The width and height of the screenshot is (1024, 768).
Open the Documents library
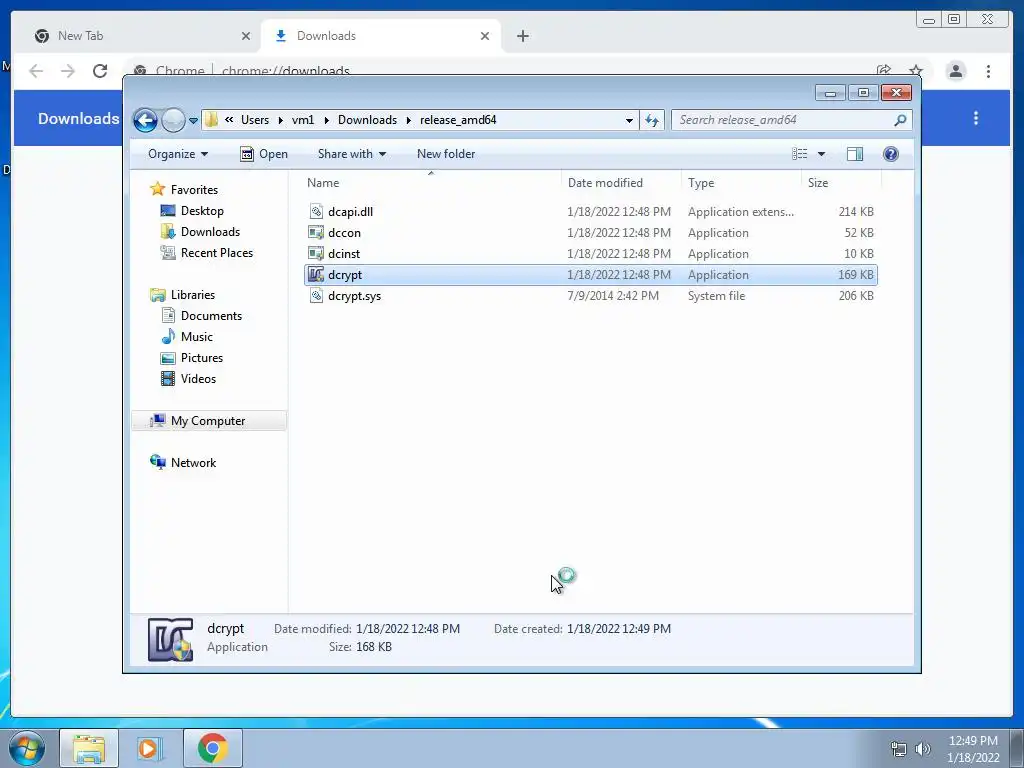(211, 315)
